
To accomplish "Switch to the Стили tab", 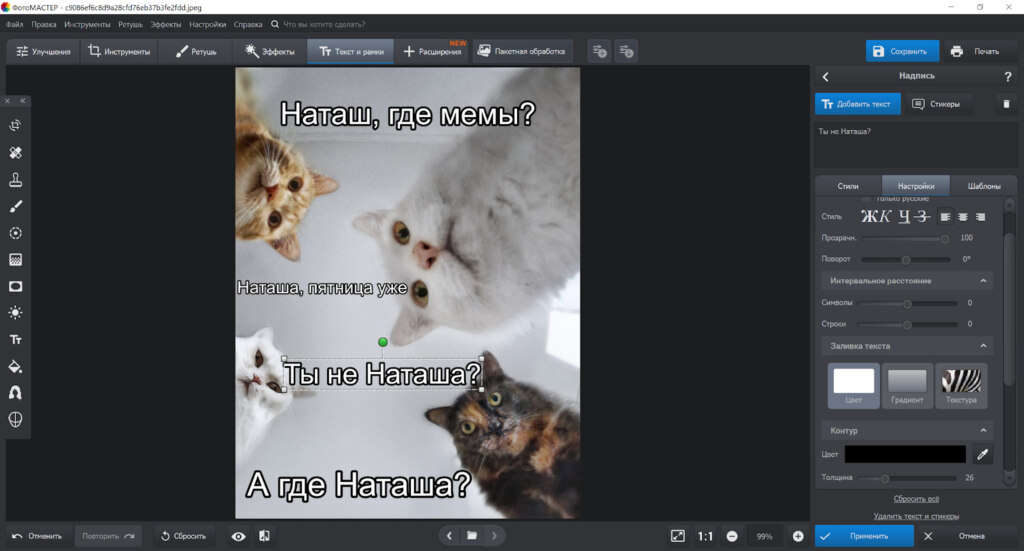I will (848, 186).
